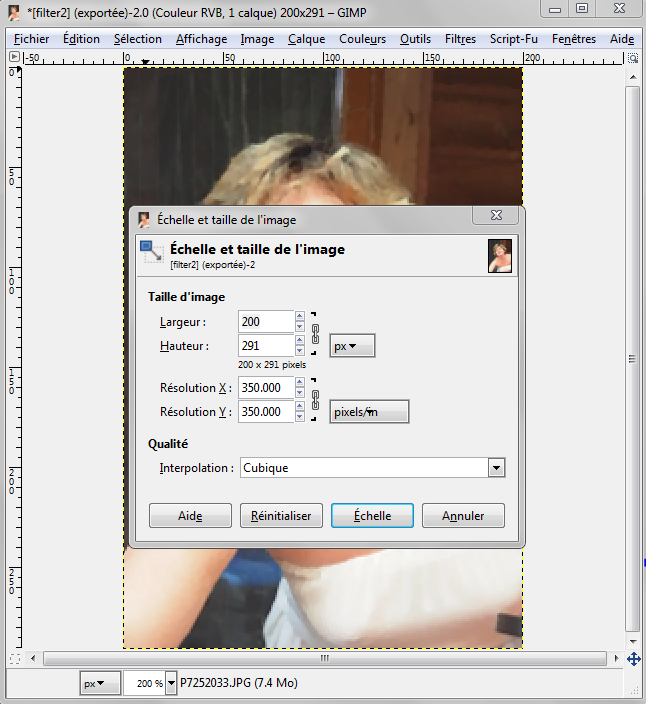Click the Aide button in dialog

[x=190, y=515]
